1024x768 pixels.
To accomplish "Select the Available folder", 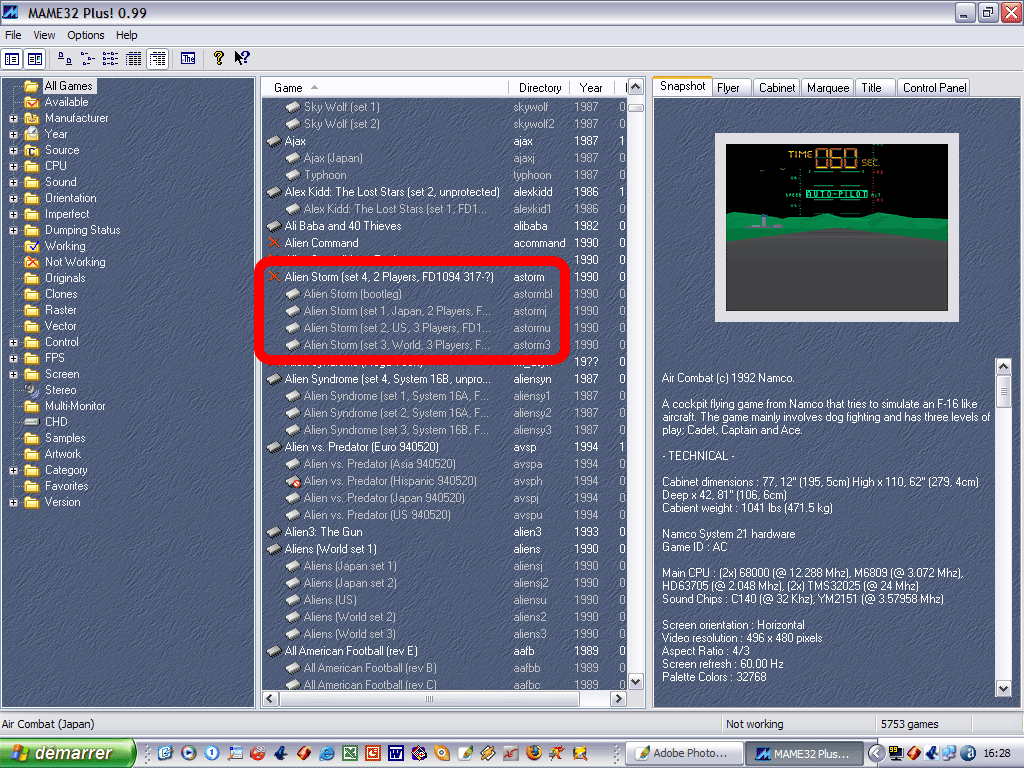I will 66,102.
